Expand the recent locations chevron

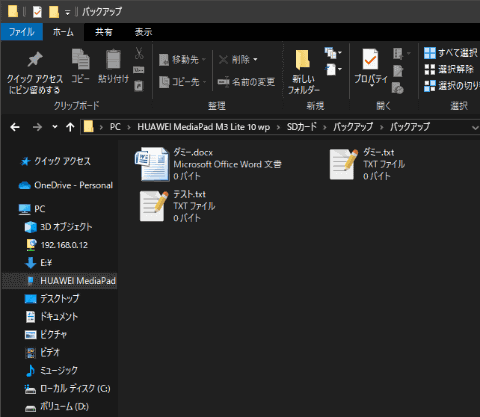point(55,127)
